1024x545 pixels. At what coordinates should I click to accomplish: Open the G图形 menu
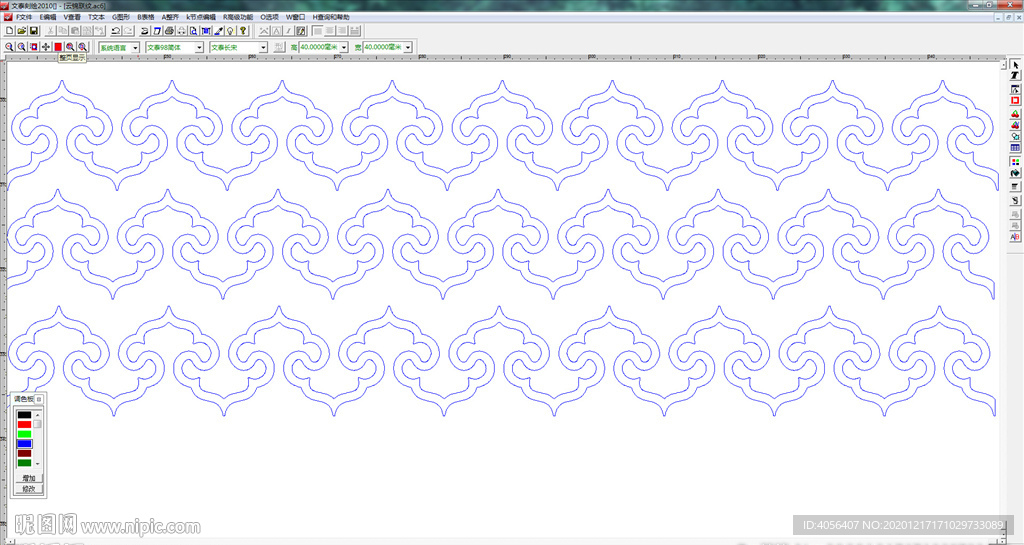click(x=121, y=17)
